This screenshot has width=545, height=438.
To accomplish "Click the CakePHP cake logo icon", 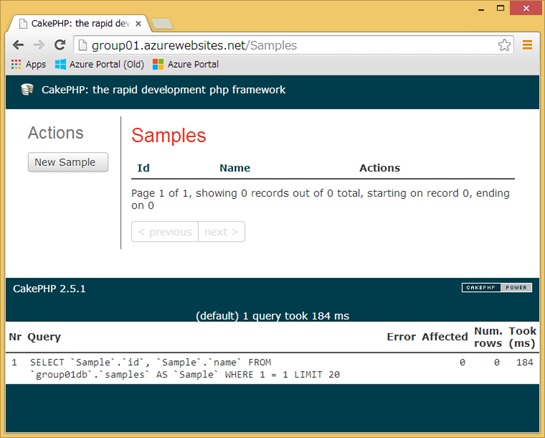I will [x=27, y=90].
